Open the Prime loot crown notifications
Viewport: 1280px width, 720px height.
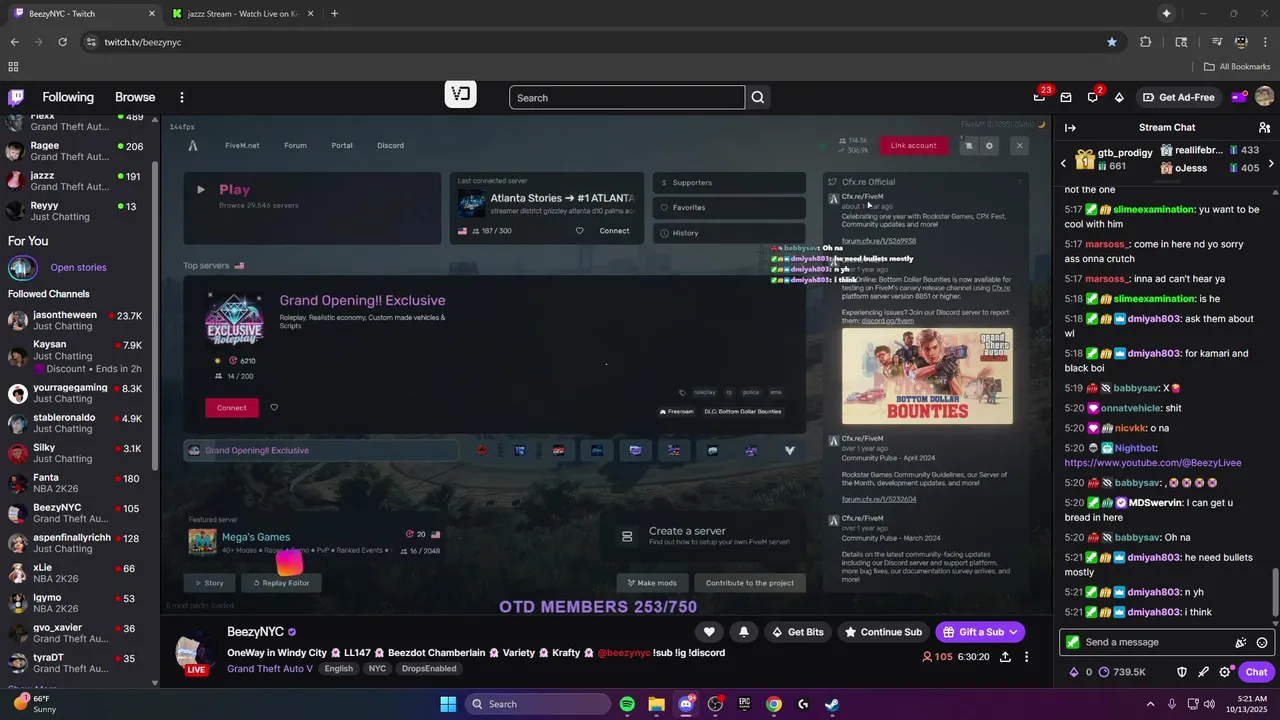click(x=1040, y=97)
